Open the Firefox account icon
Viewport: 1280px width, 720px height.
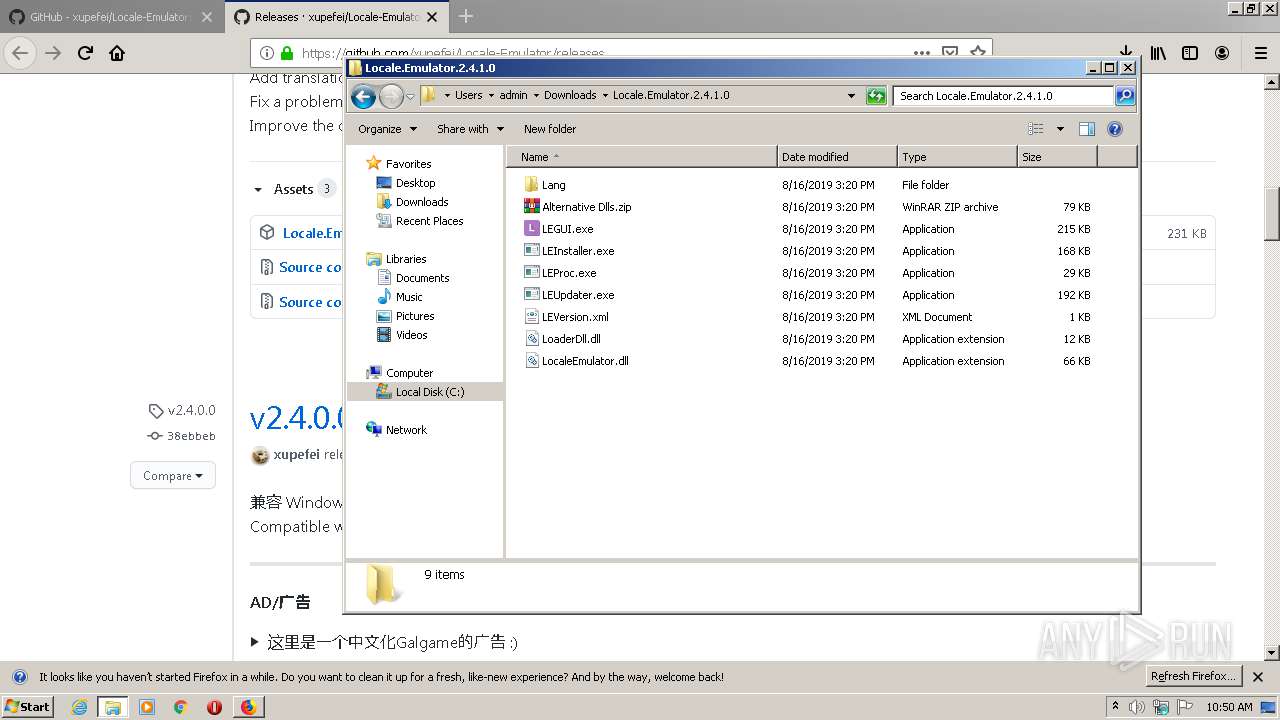pyautogui.click(x=1222, y=53)
